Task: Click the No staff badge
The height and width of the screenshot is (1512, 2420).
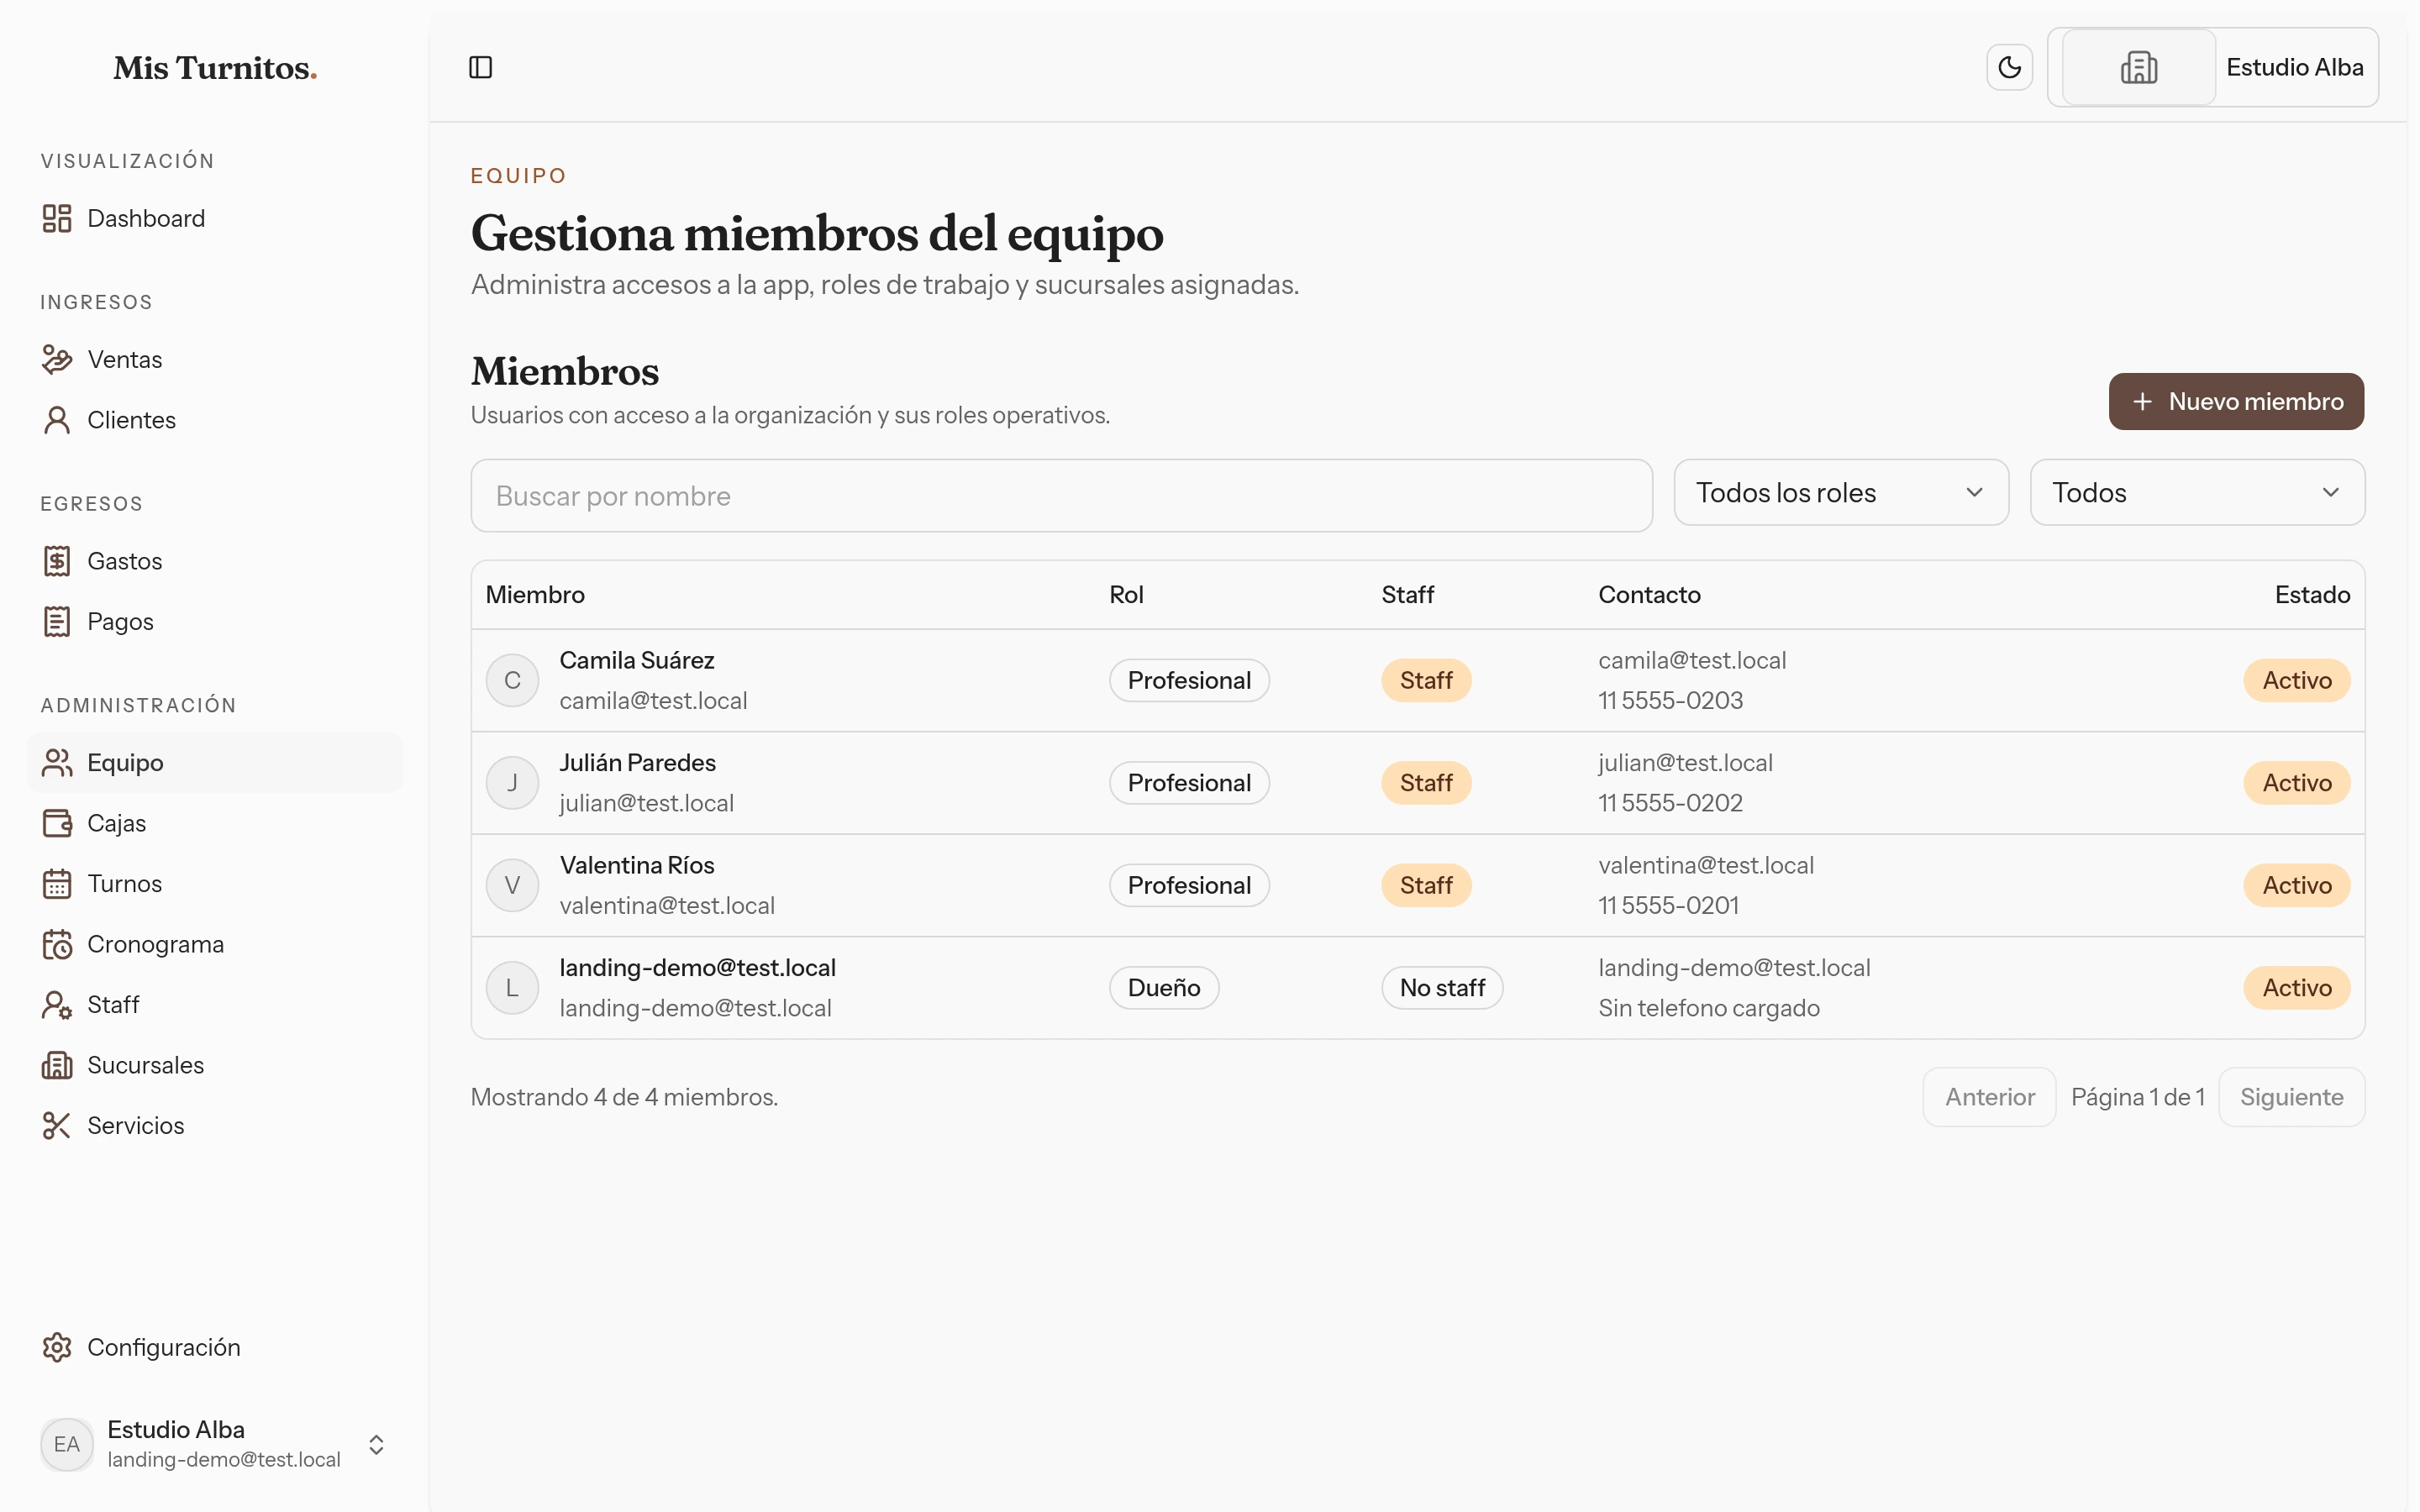Action: [x=1442, y=988]
